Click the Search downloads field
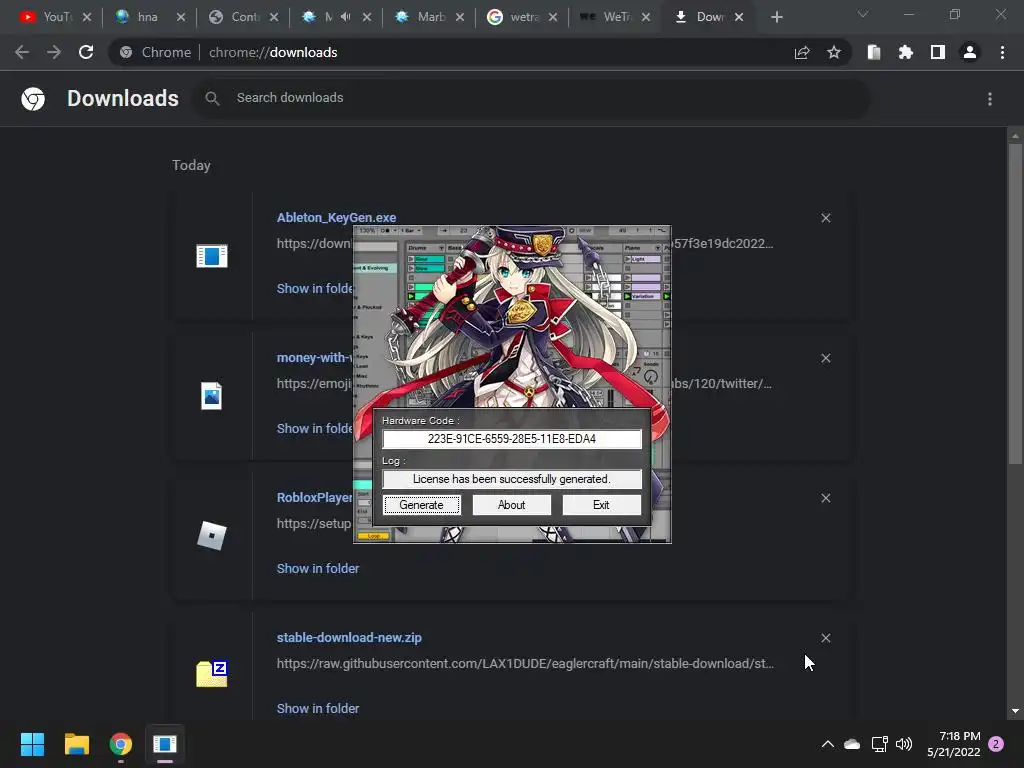The height and width of the screenshot is (768, 1024). coord(530,98)
